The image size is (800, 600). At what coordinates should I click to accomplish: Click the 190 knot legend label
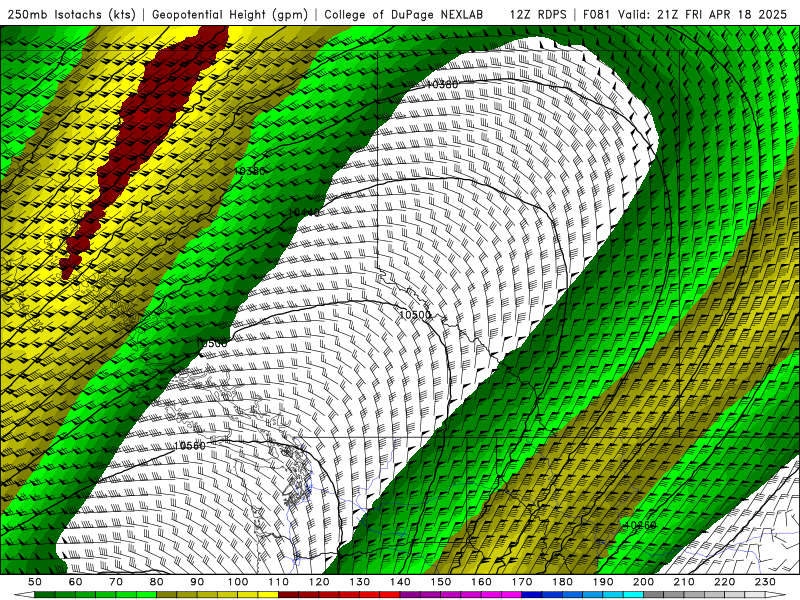click(603, 582)
